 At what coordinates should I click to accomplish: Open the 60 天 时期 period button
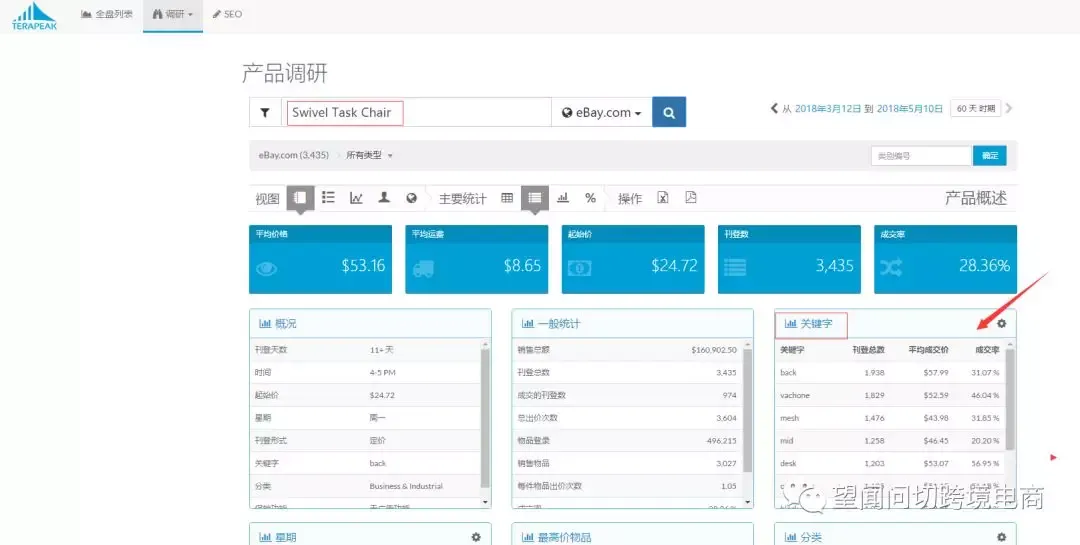tap(975, 108)
